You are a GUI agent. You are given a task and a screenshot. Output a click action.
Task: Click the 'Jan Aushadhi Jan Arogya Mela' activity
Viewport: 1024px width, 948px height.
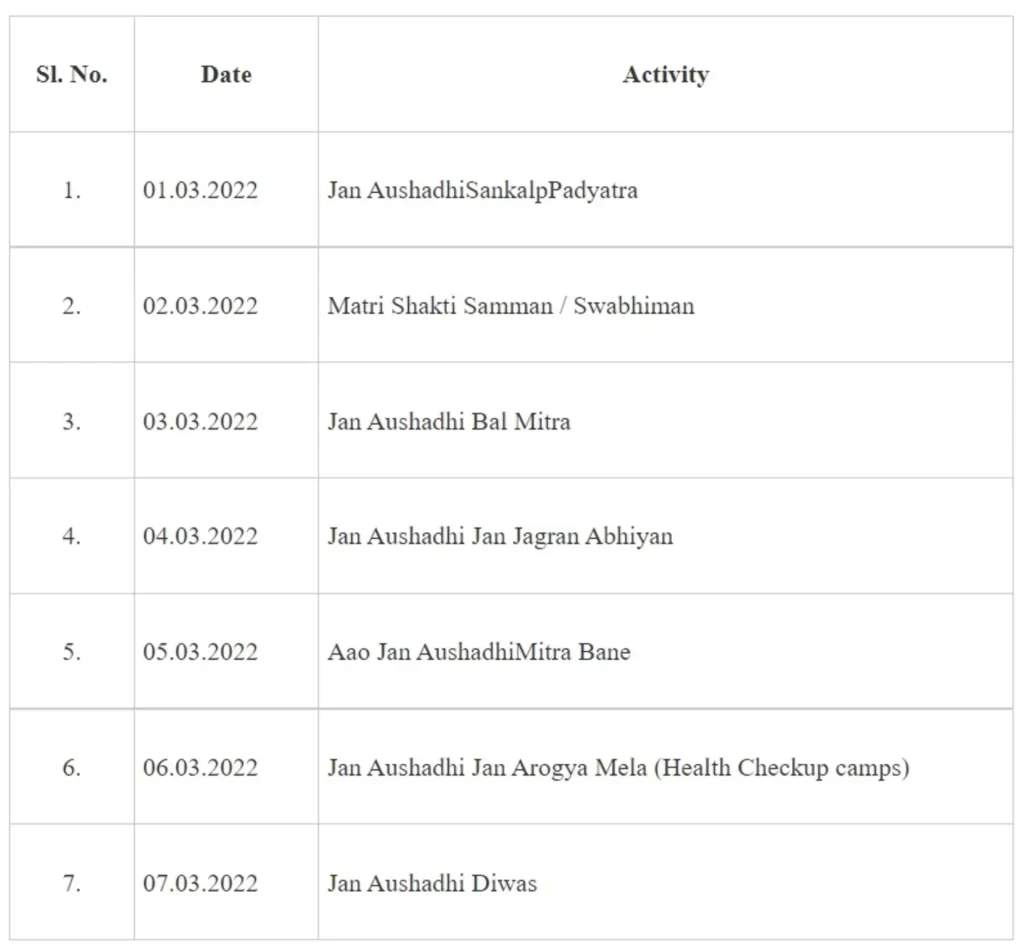618,768
